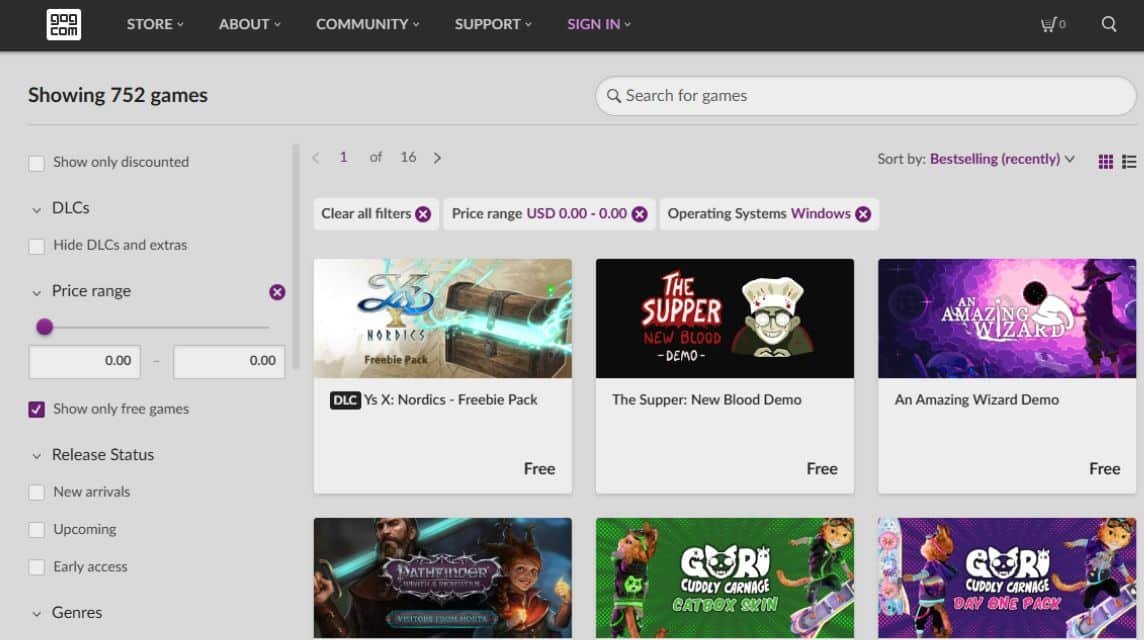Reset the Price range filter with its X icon

pyautogui.click(x=277, y=292)
